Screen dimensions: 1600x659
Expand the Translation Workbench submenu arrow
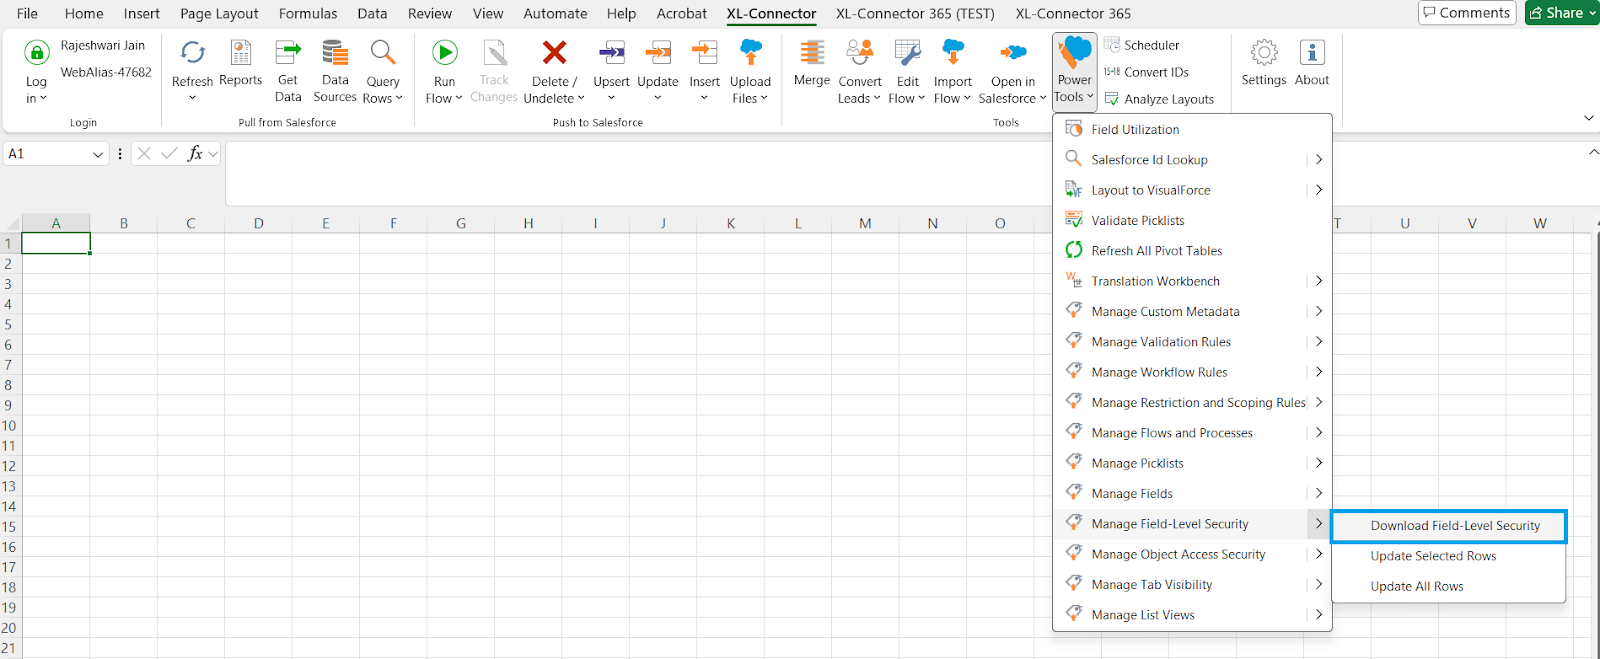pyautogui.click(x=1319, y=281)
